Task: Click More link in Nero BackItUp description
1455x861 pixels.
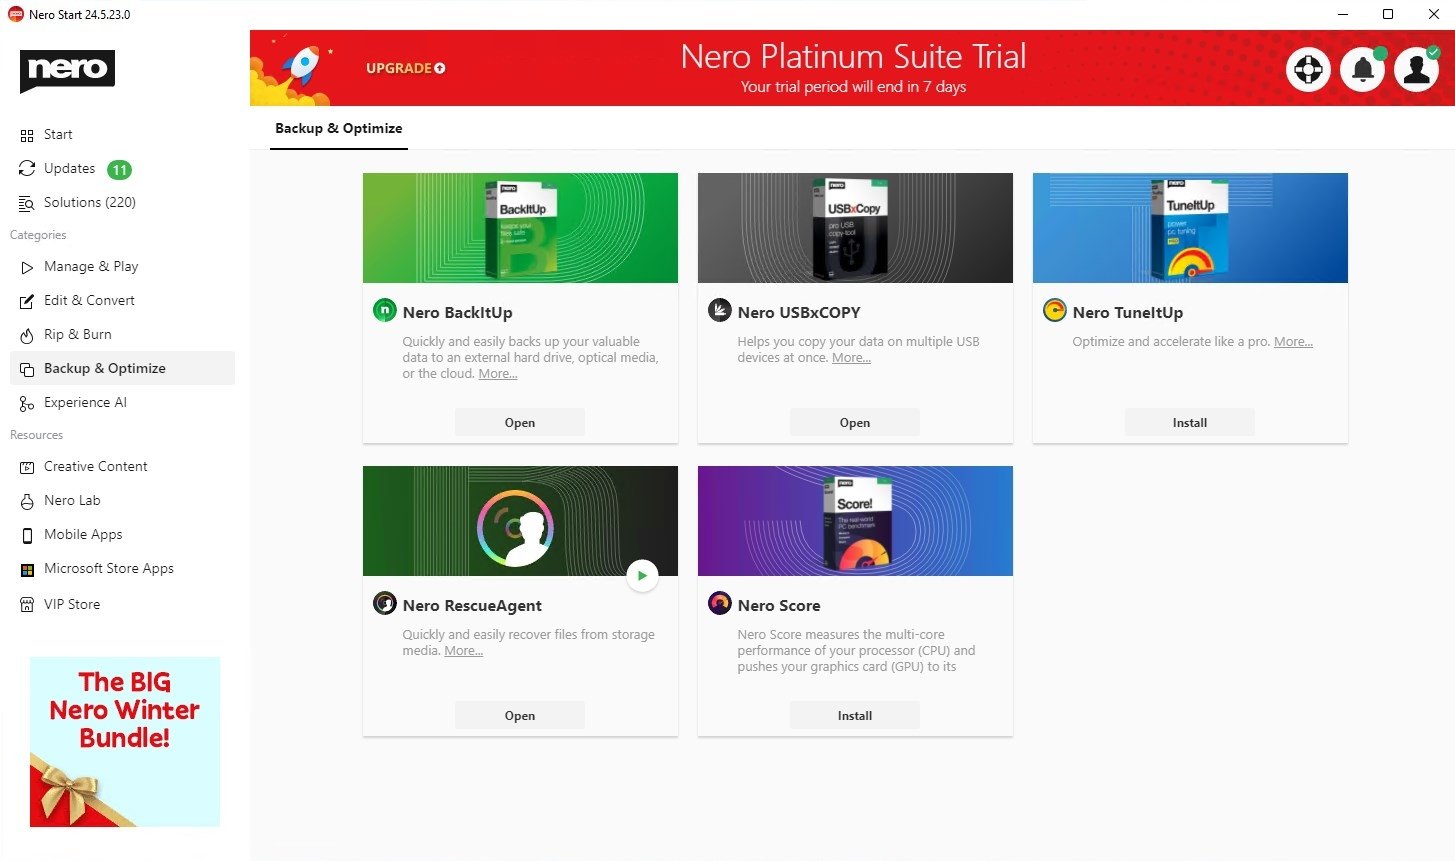Action: point(498,374)
